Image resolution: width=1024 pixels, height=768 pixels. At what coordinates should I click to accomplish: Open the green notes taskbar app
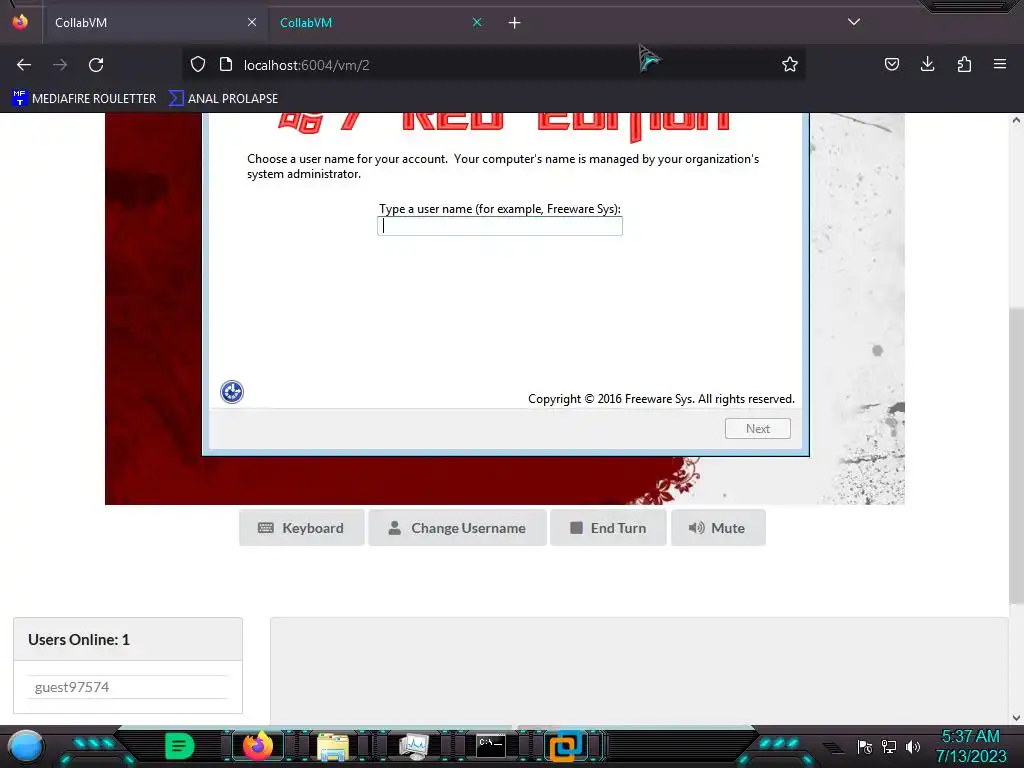(x=179, y=746)
